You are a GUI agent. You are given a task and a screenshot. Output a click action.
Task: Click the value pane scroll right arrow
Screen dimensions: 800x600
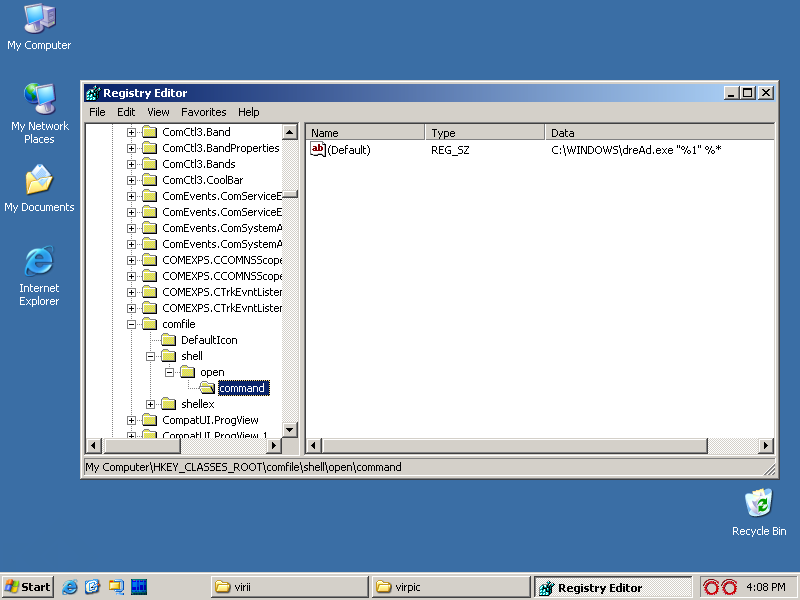(x=765, y=446)
